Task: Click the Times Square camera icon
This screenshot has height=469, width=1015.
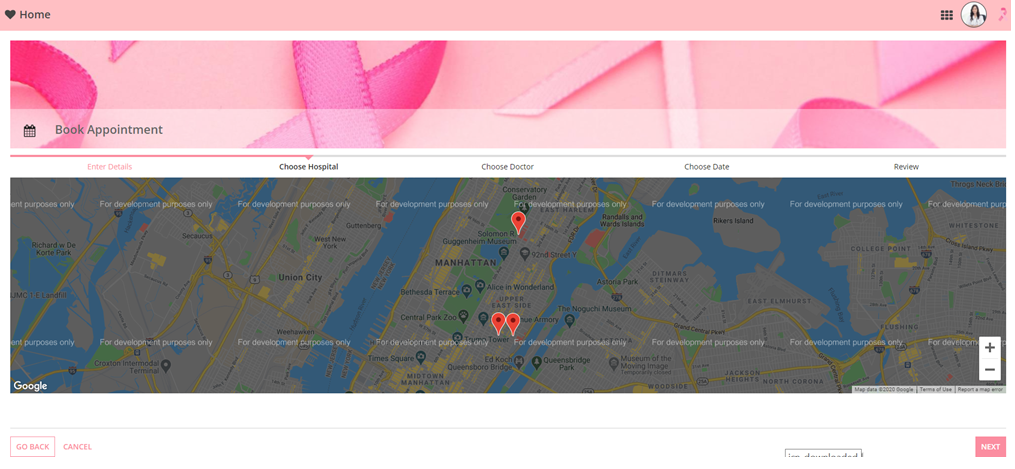Action: 421,356
